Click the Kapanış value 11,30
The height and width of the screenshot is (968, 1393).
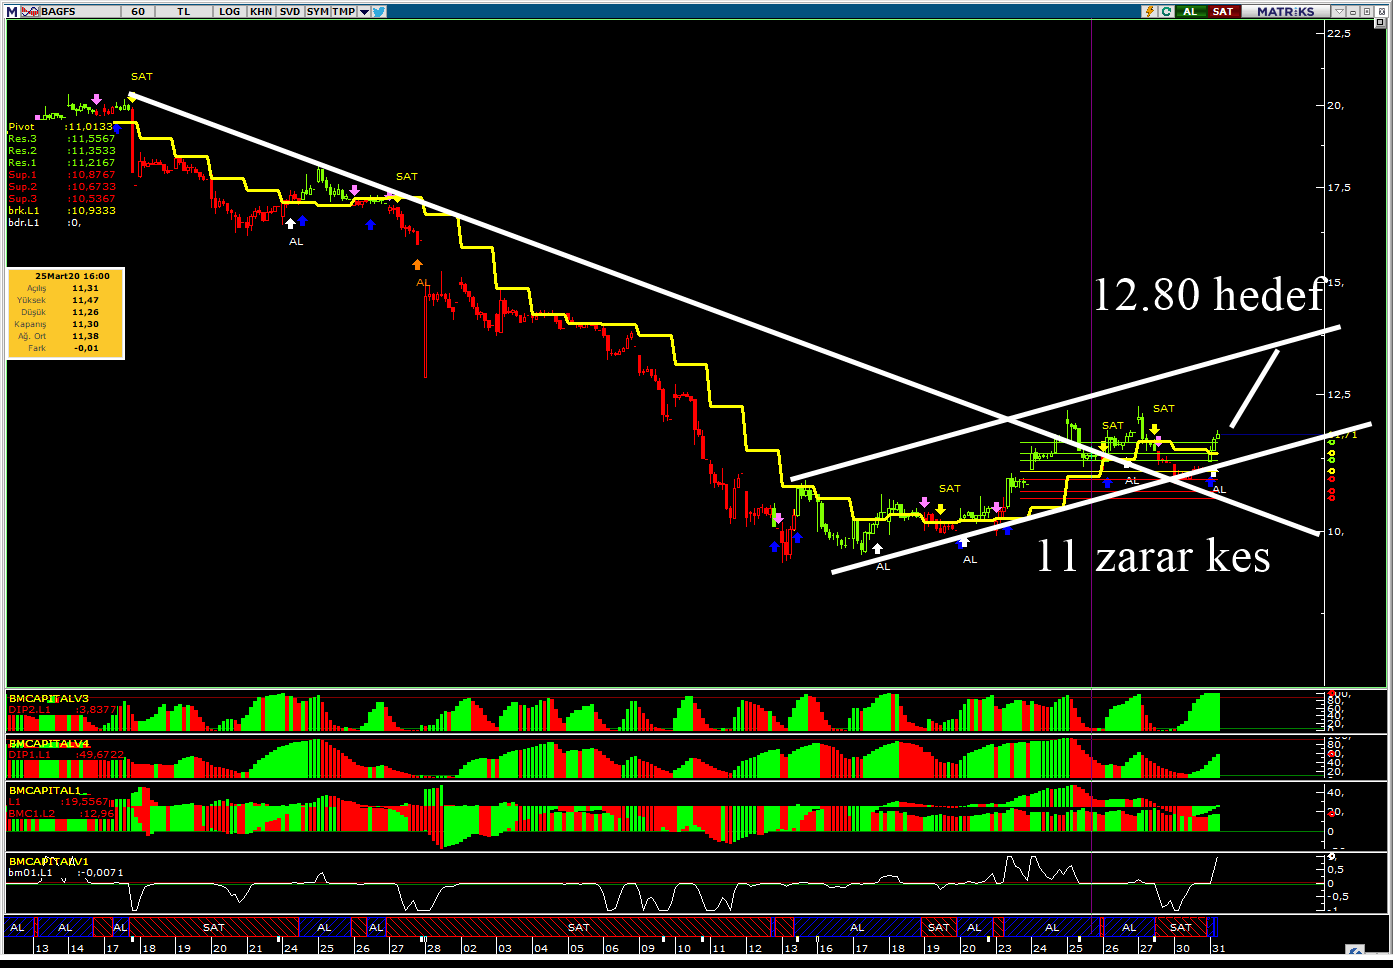pyautogui.click(x=85, y=324)
